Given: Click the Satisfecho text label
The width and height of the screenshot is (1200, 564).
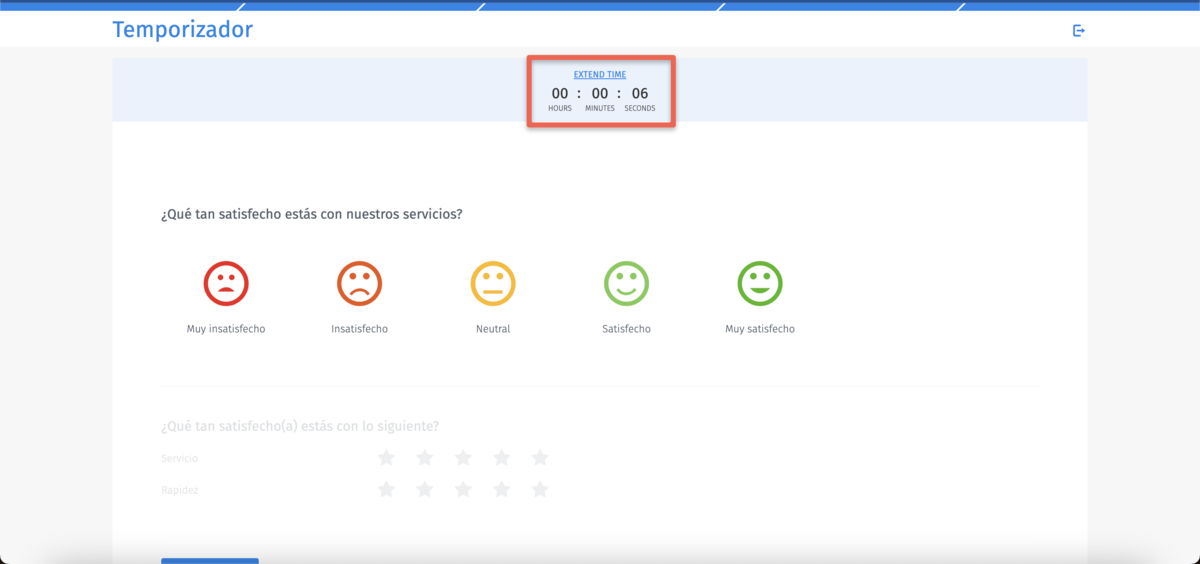Looking at the screenshot, I should [626, 329].
